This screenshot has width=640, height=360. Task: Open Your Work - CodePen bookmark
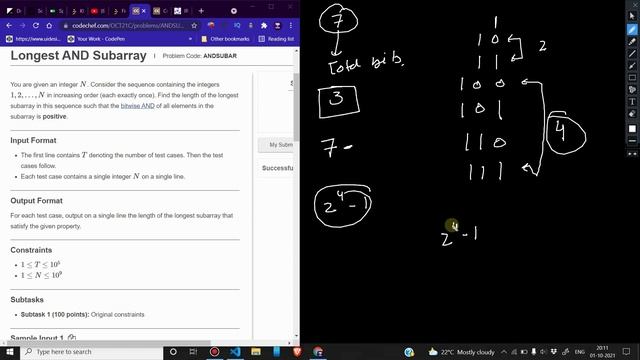pos(96,39)
